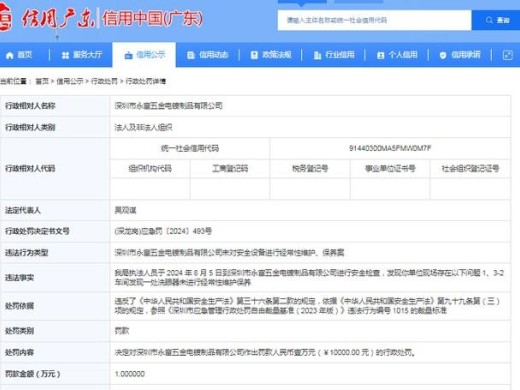Open the 行业信用 navigation item

pos(334,55)
